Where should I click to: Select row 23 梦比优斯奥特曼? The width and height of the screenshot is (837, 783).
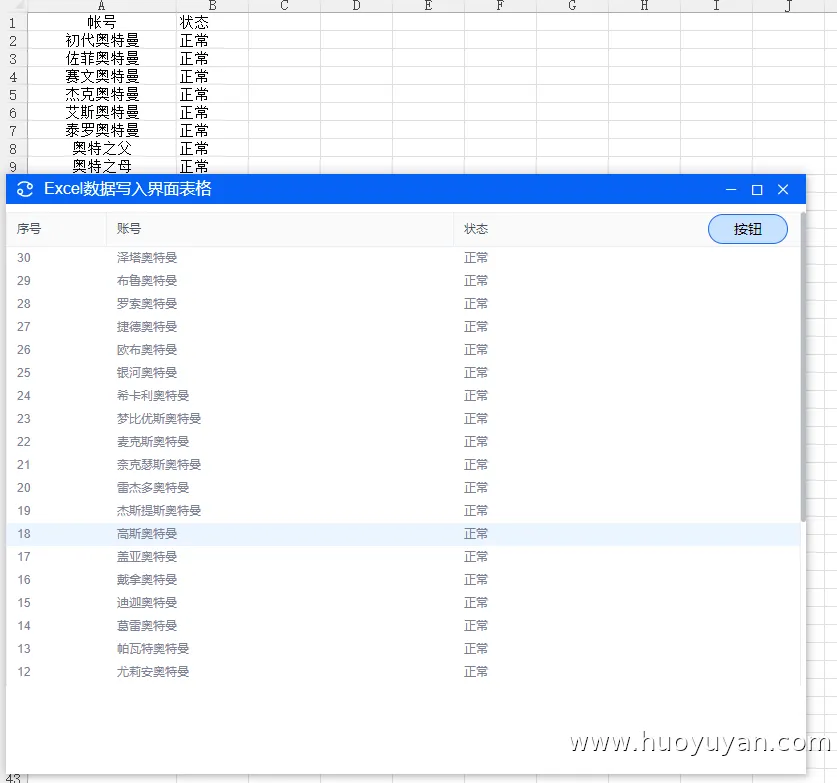tap(403, 418)
